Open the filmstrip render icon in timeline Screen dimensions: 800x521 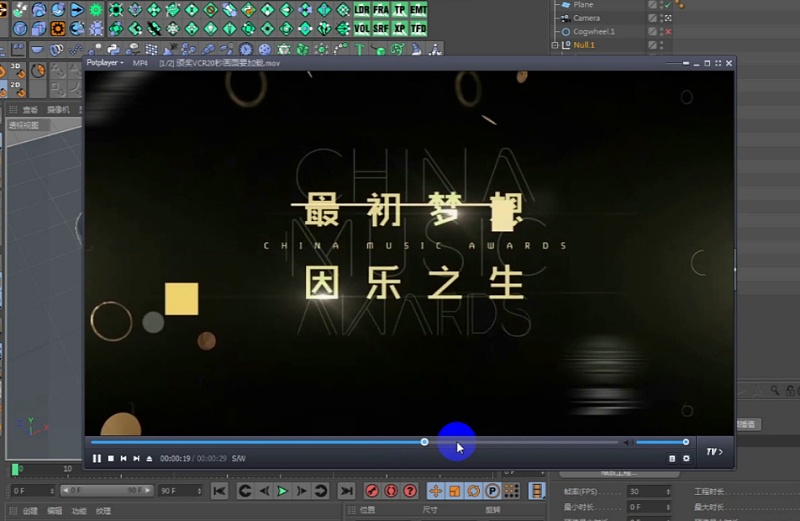coord(537,491)
